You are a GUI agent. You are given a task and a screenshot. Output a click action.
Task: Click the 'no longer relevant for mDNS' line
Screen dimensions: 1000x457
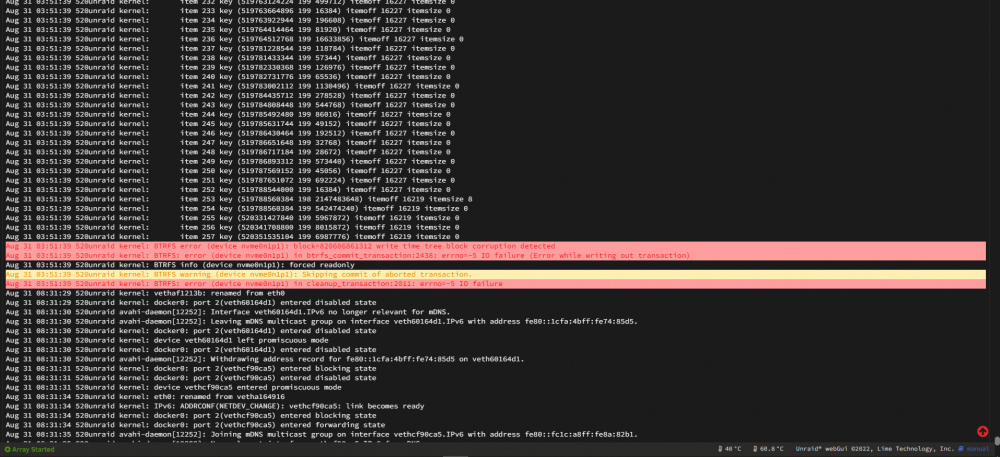point(228,312)
